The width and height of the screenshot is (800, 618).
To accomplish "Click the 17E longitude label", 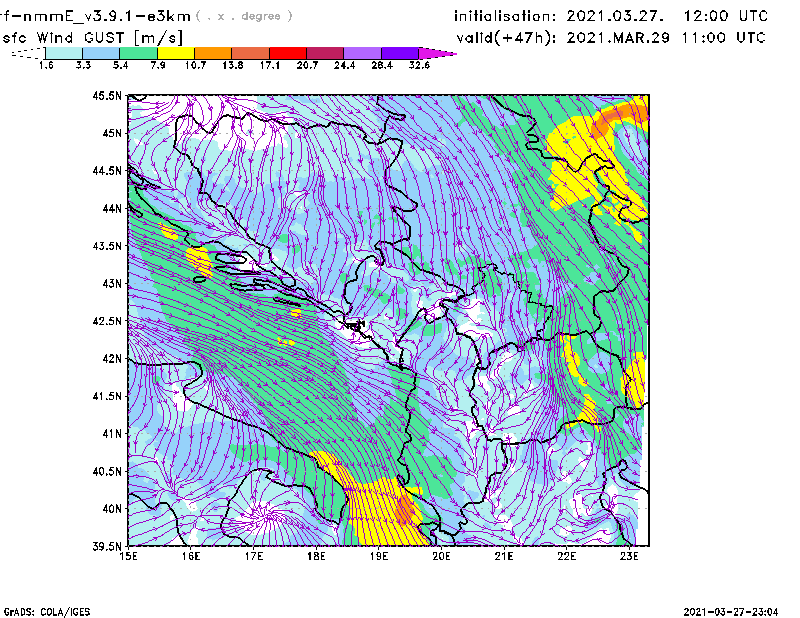I will (254, 556).
